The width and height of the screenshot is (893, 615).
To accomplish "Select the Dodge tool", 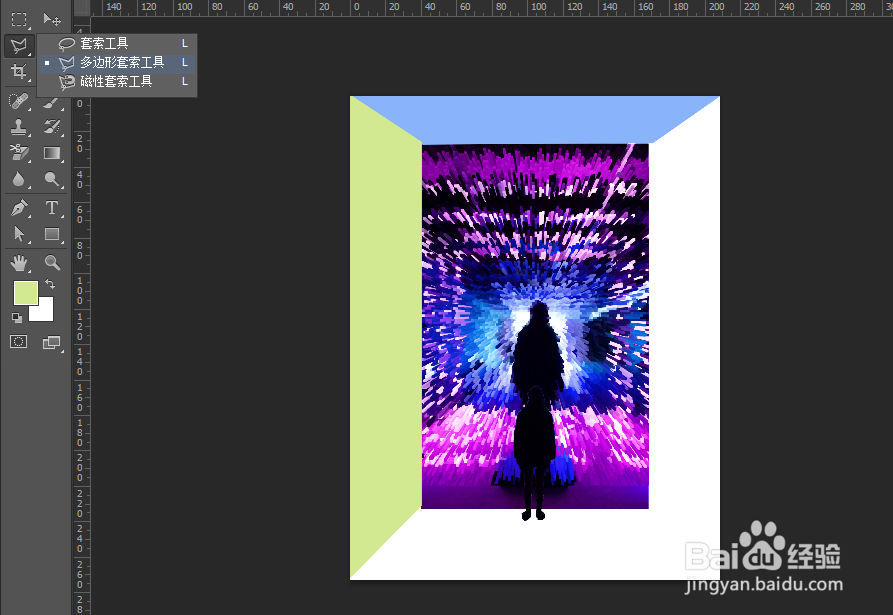I will coord(52,179).
